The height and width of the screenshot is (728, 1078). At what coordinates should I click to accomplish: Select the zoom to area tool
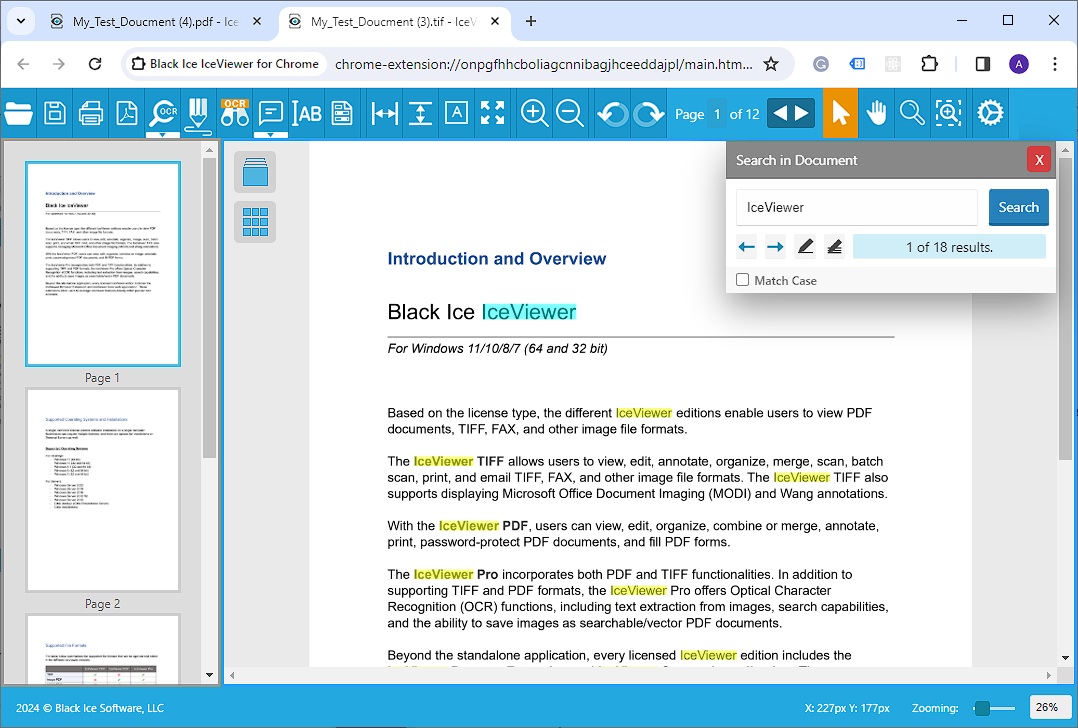(948, 113)
